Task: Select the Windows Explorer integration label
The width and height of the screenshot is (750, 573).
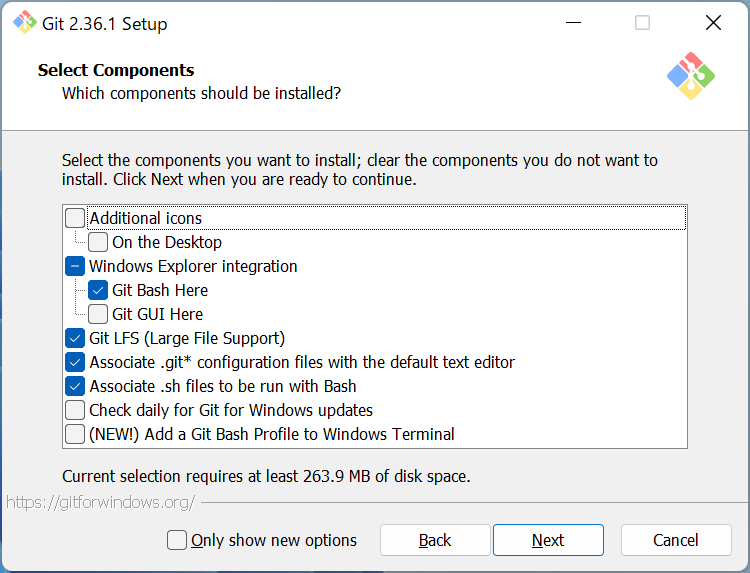Action: click(193, 266)
